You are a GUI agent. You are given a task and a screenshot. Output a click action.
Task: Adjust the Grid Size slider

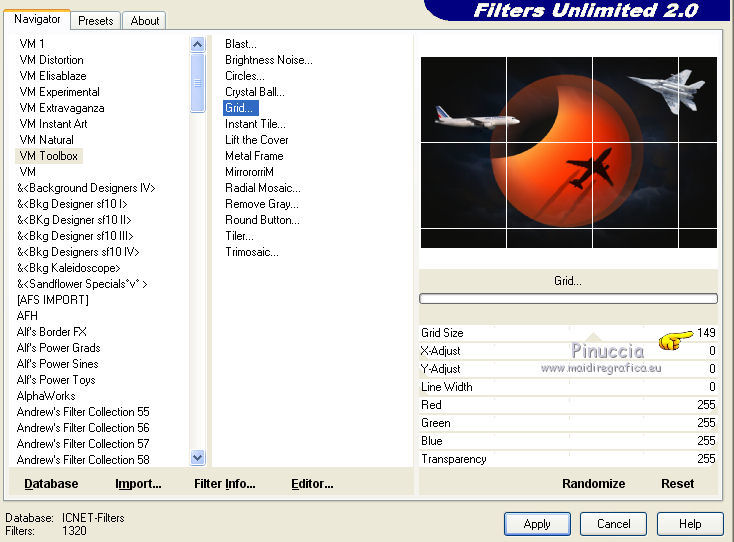568,333
